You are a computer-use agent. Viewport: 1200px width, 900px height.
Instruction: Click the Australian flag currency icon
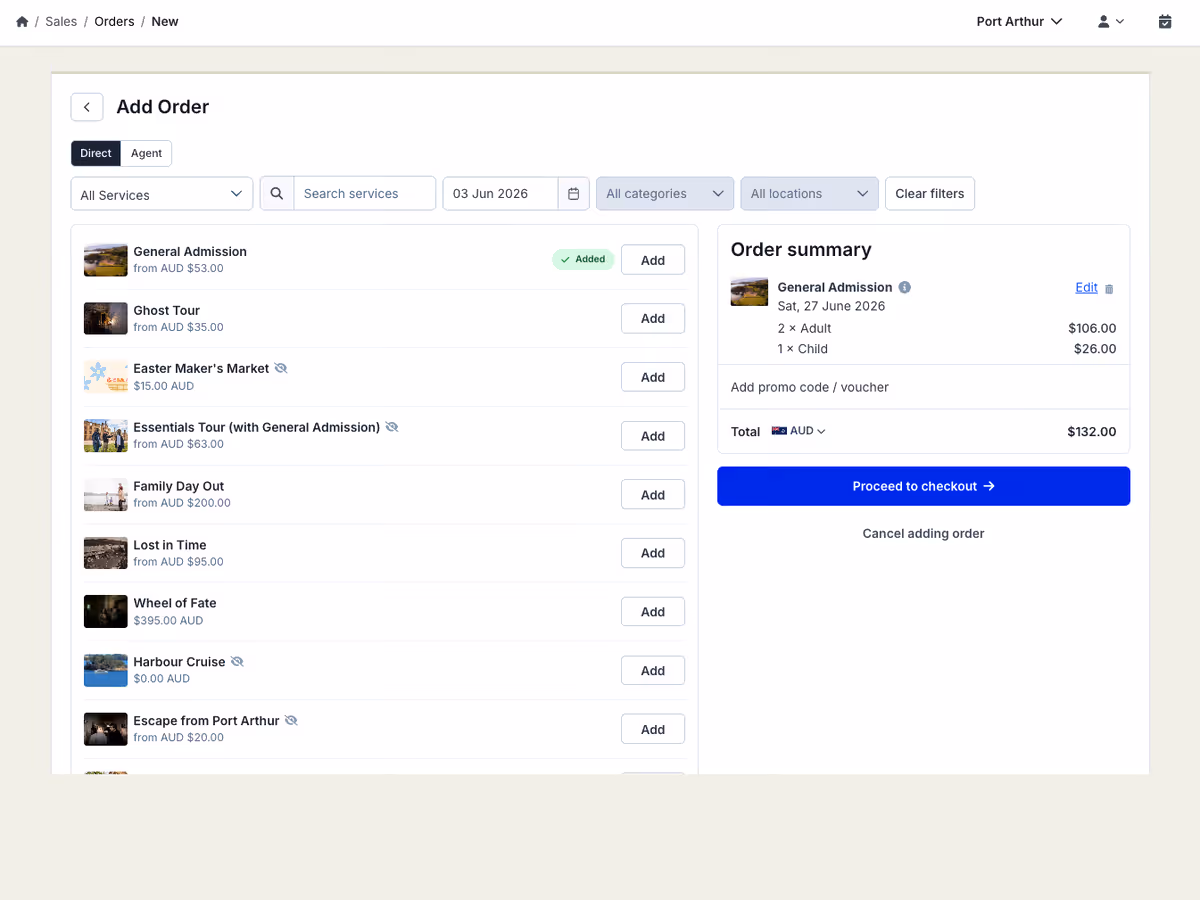click(x=780, y=431)
